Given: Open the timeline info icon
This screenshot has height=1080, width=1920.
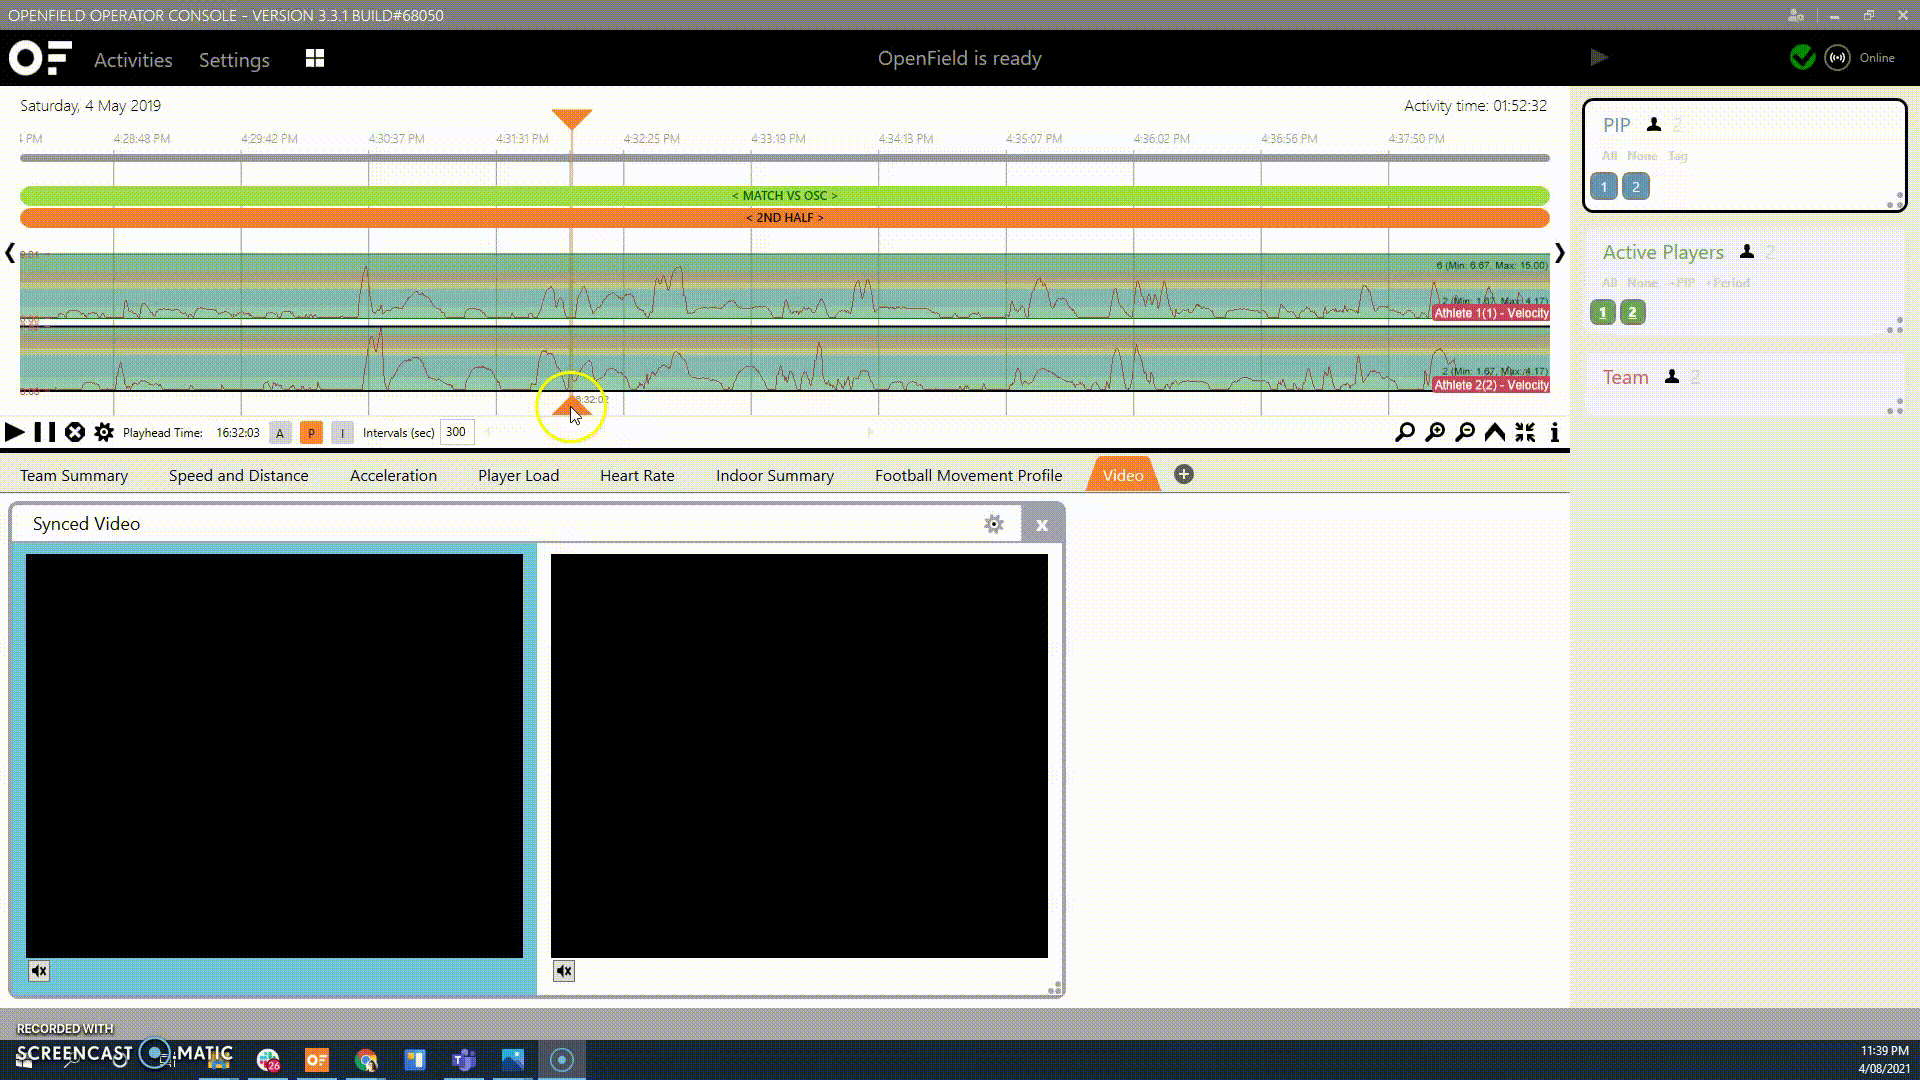Looking at the screenshot, I should coord(1554,432).
